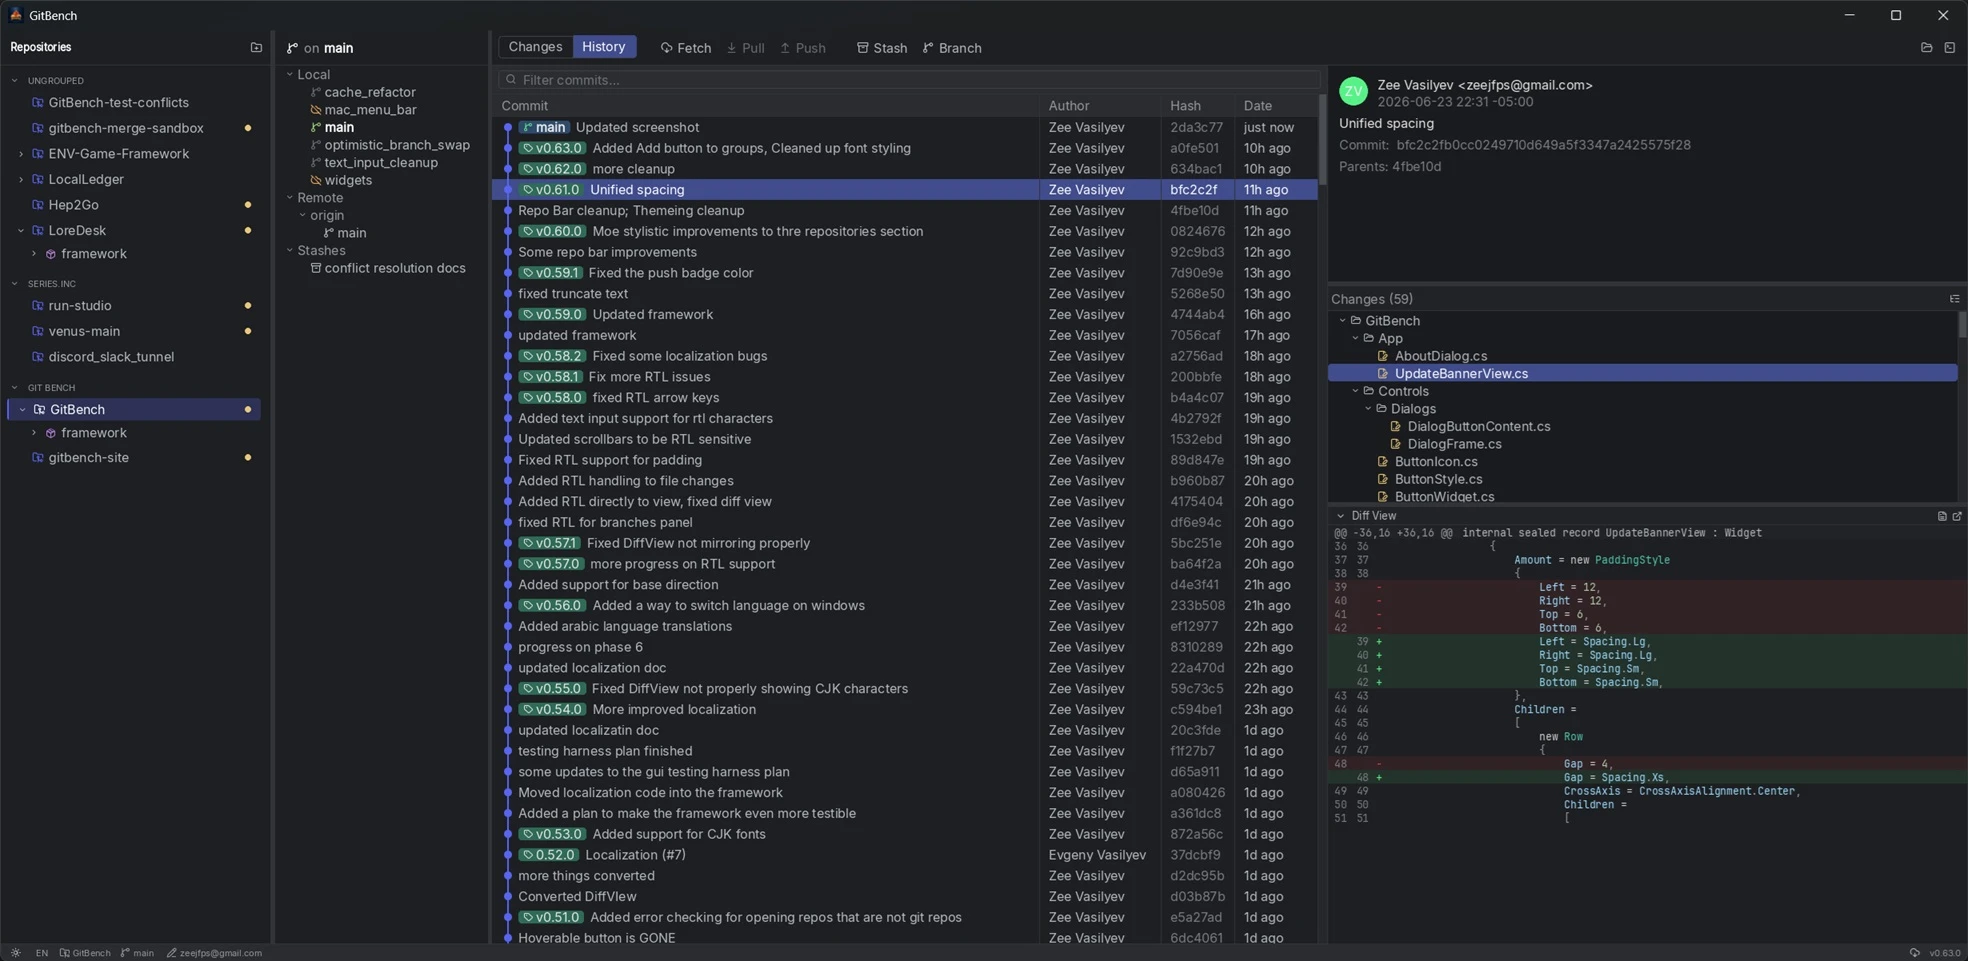Select the optimistic_branch_swap branch
This screenshot has height=961, width=1968.
(397, 145)
